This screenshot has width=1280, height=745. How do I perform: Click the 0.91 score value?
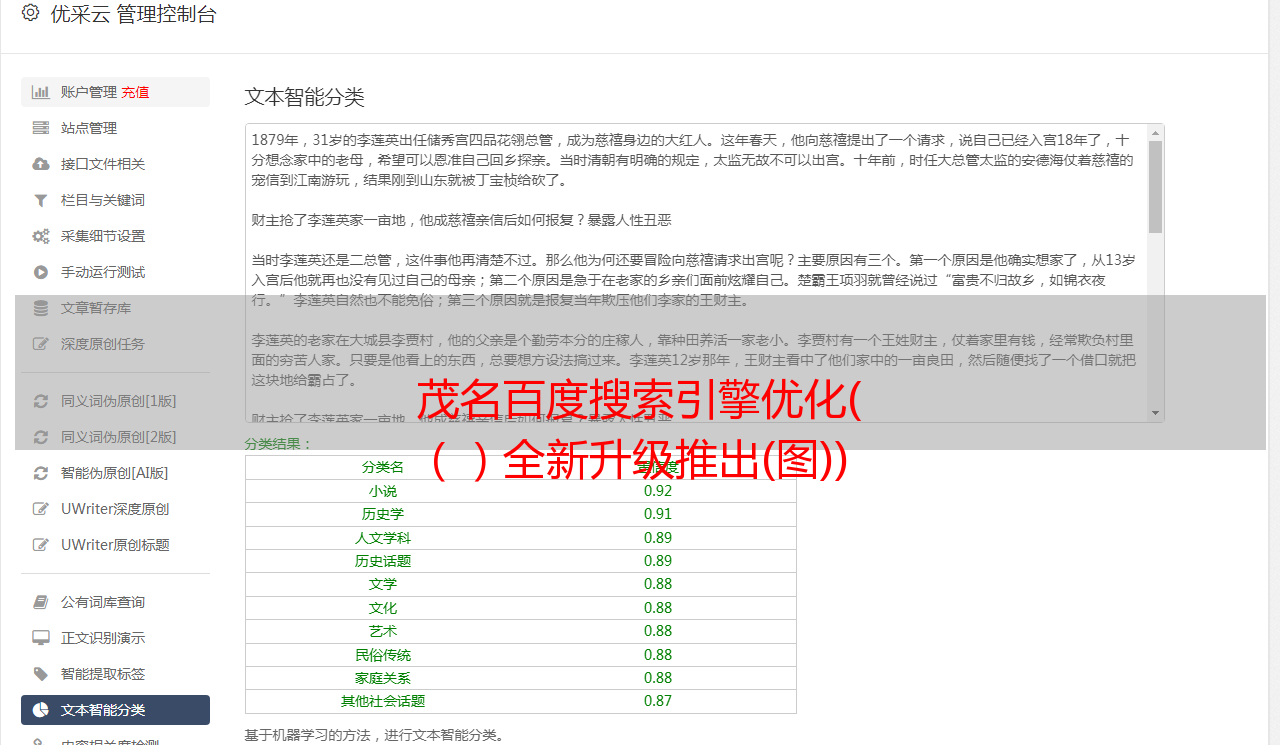point(658,514)
